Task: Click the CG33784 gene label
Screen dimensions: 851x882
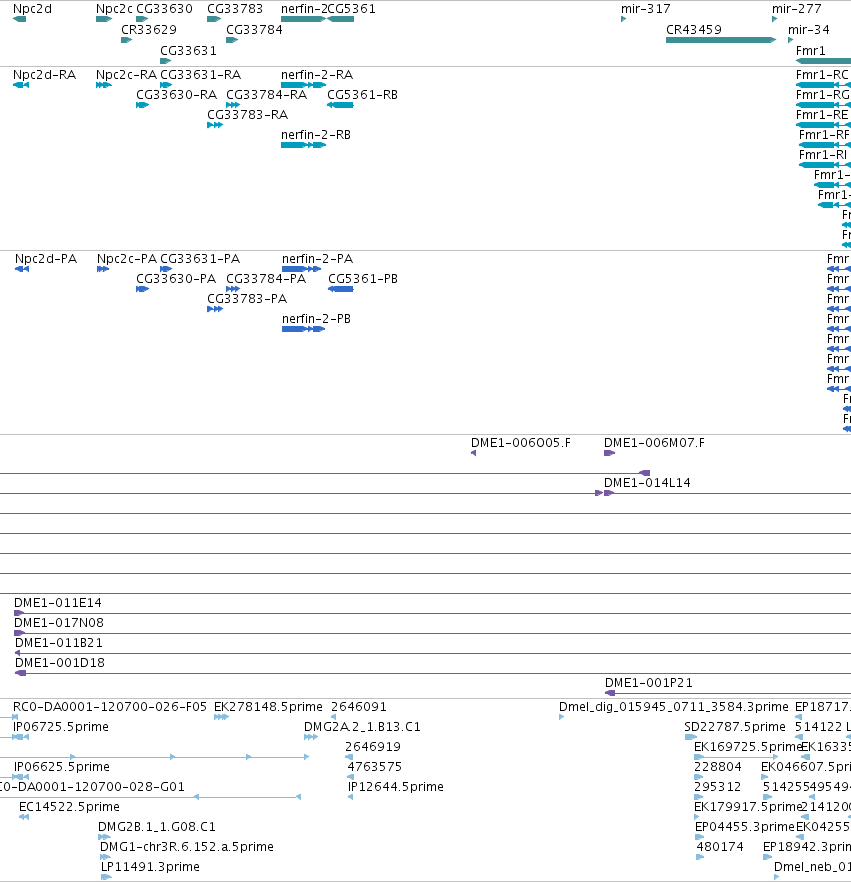Action: click(254, 30)
